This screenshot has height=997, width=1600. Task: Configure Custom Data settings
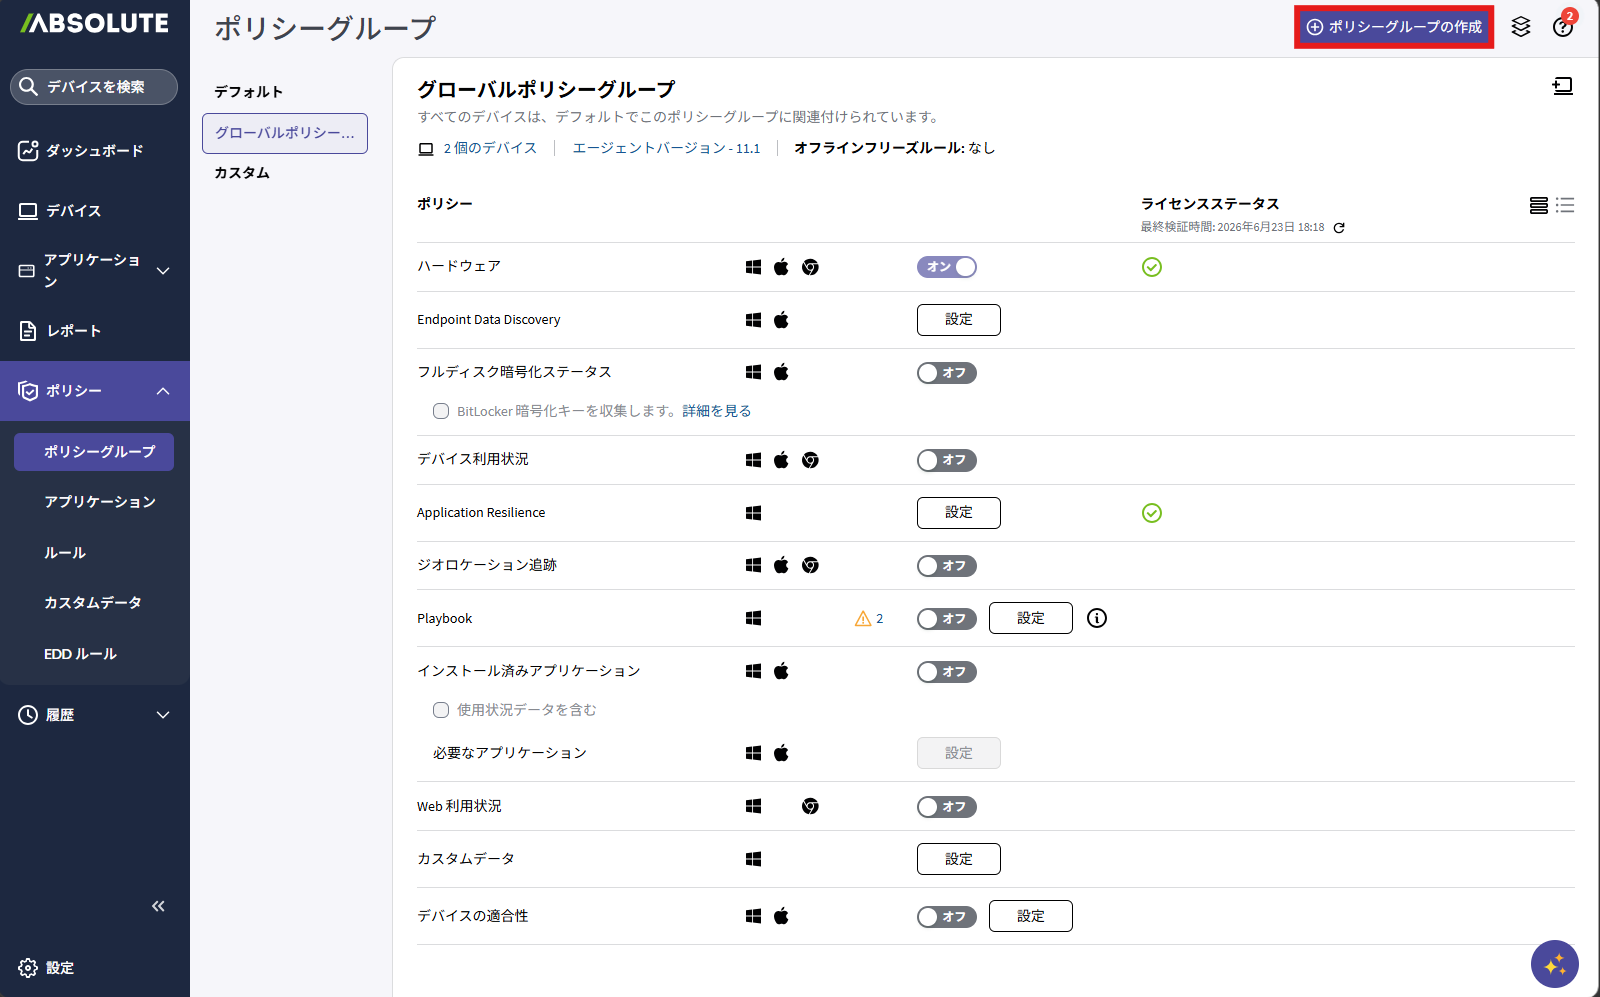click(959, 859)
